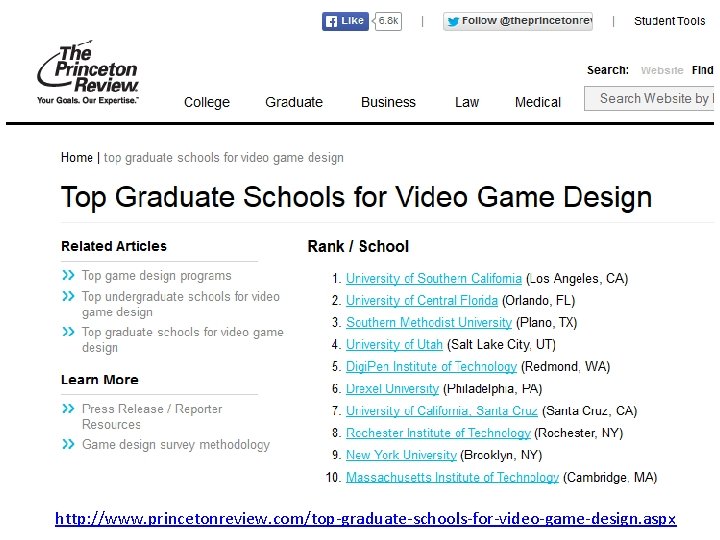Open University of California, Santa Cruz link
Screen dimensions: 720x540
pyautogui.click(x=441, y=411)
